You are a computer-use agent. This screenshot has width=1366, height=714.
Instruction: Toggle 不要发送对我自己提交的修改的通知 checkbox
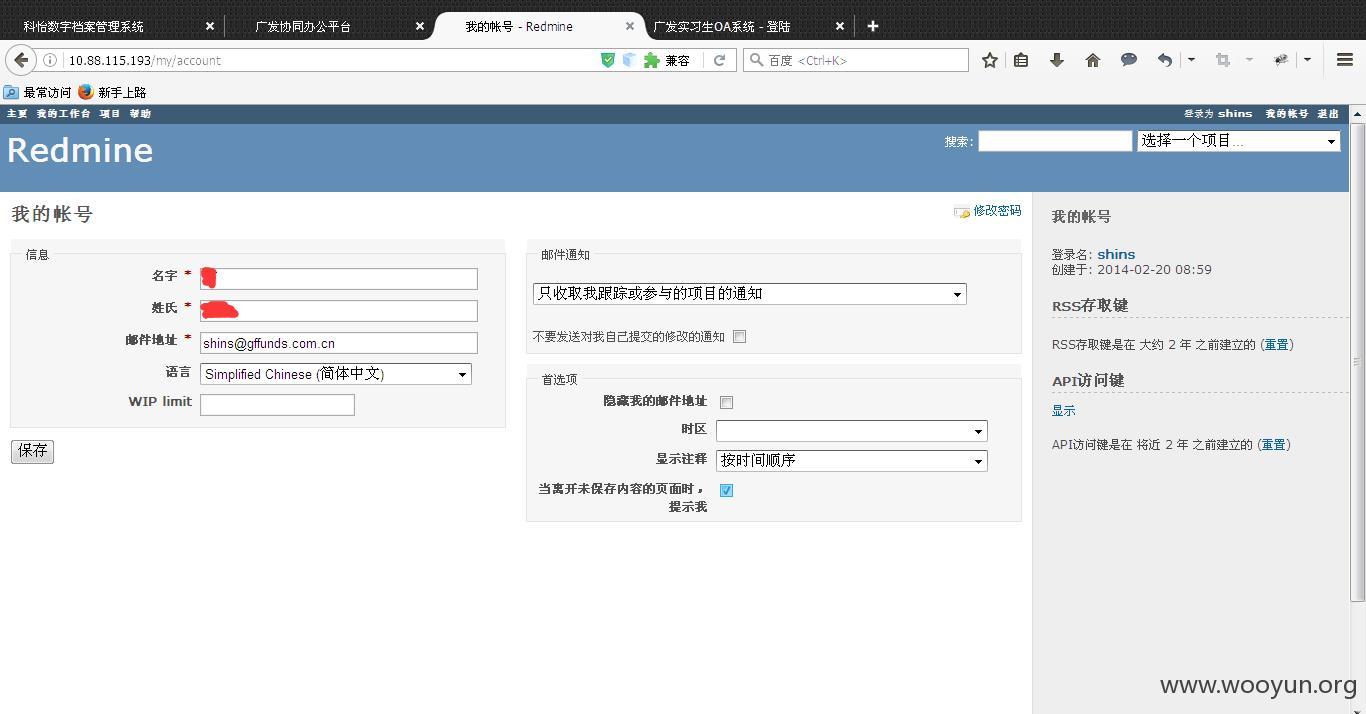tap(740, 337)
